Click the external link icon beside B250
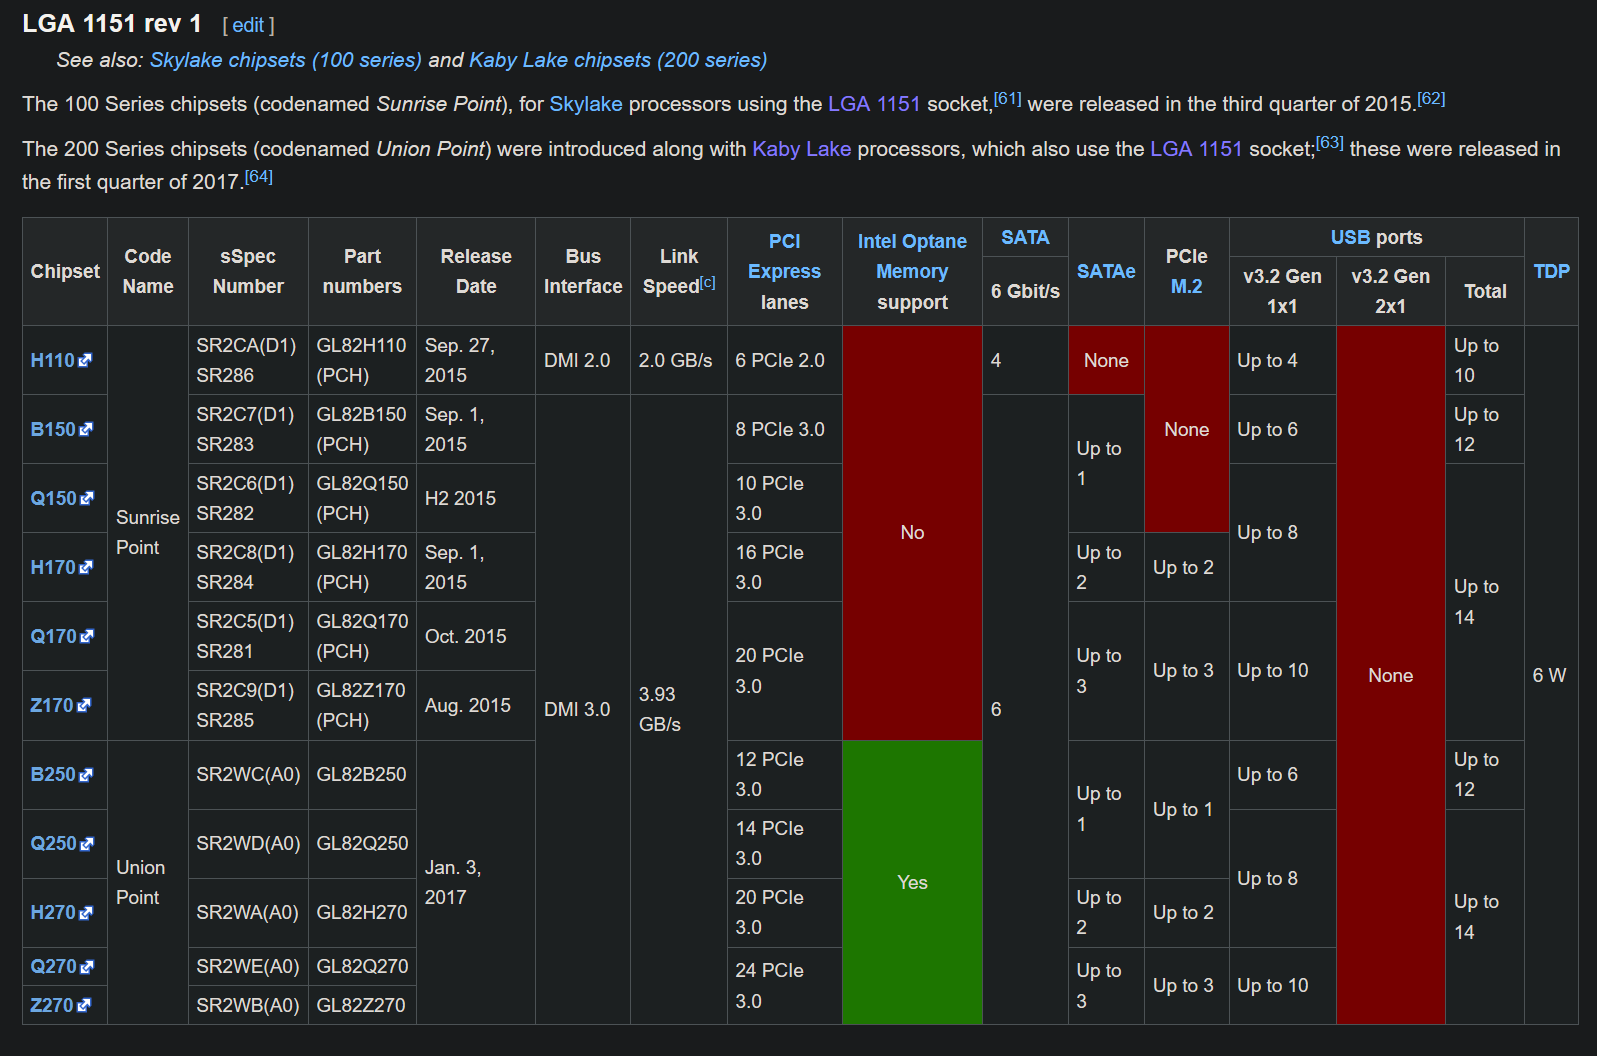The width and height of the screenshot is (1597, 1056). 86,774
